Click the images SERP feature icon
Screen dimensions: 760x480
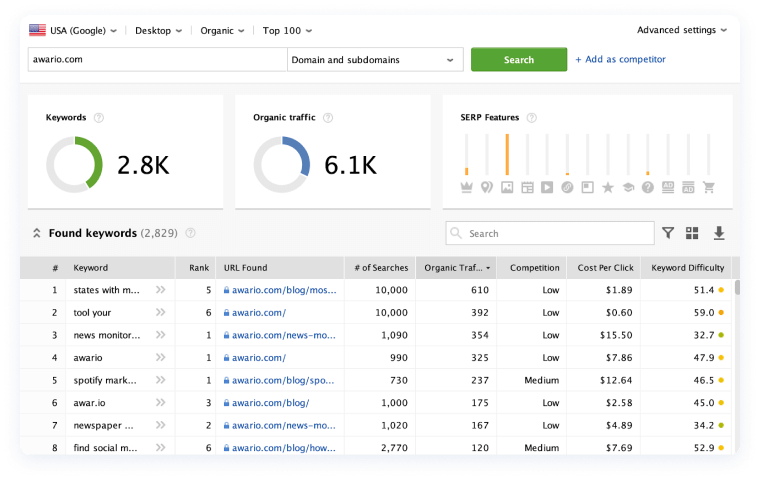tap(507, 187)
